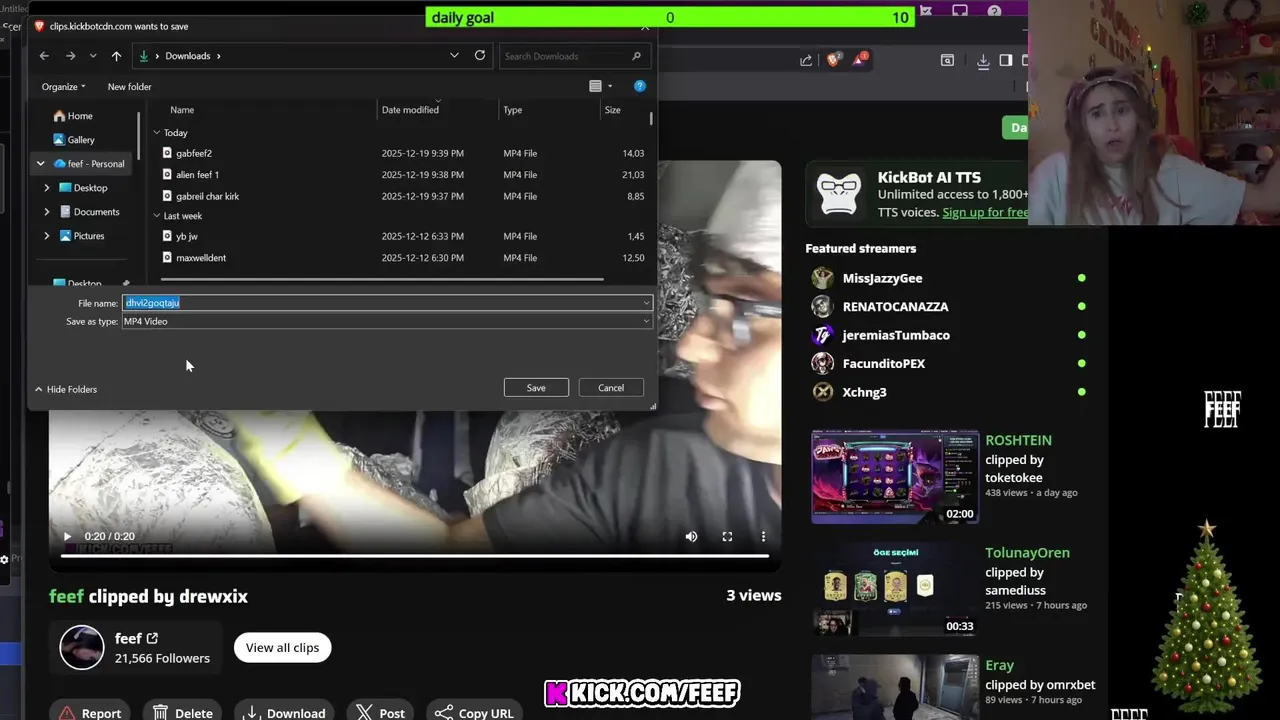Go up one folder level
The width and height of the screenshot is (1280, 720).
(x=116, y=56)
